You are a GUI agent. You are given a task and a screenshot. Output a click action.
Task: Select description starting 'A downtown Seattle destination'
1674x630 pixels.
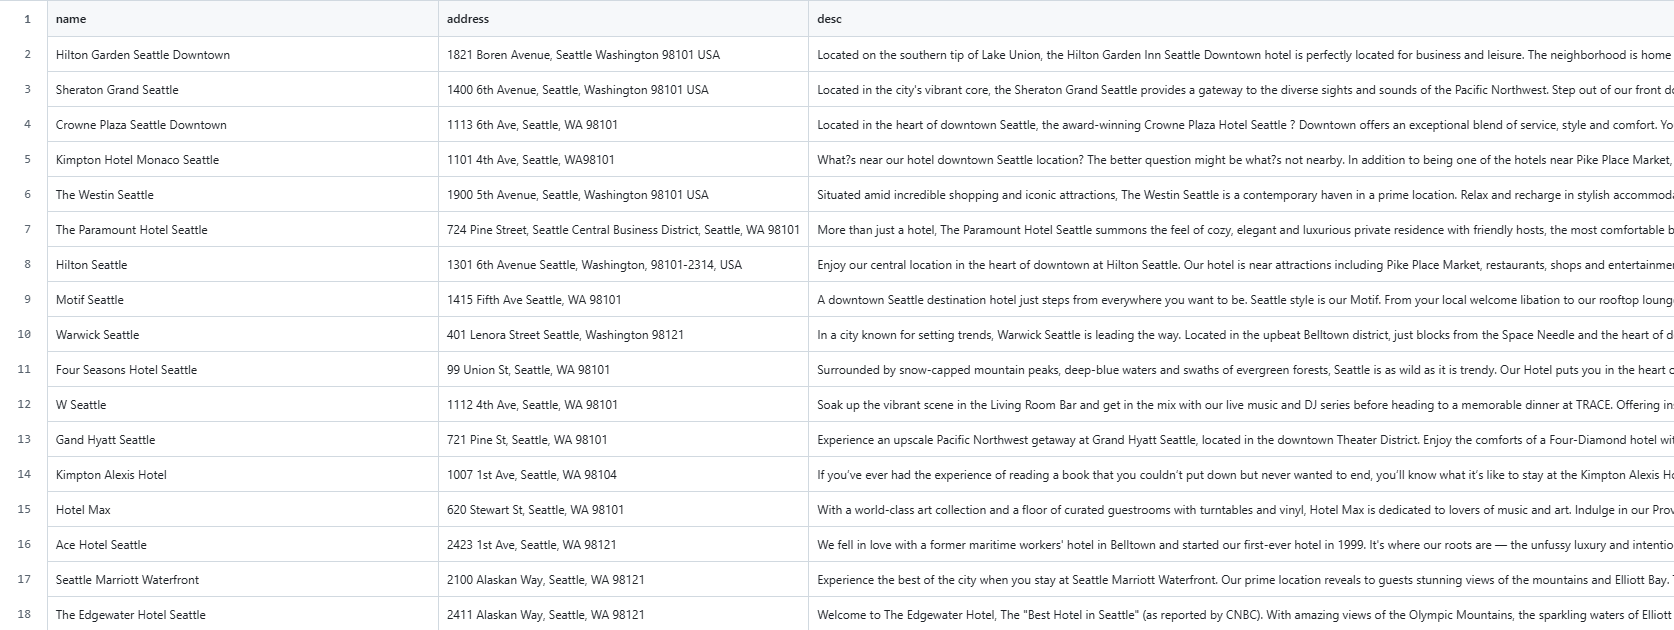pos(1241,300)
